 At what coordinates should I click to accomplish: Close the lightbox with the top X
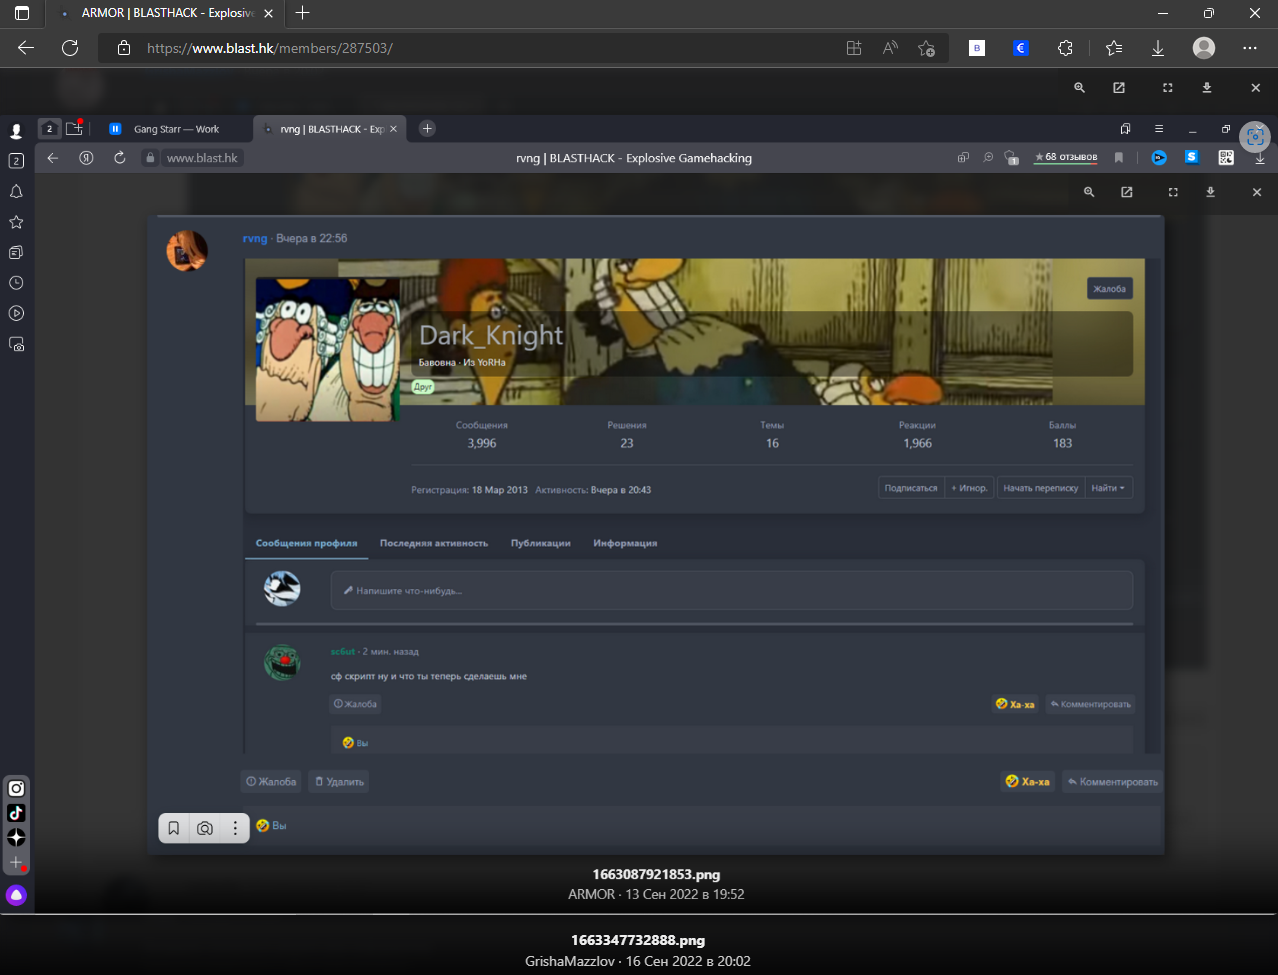pos(1256,88)
